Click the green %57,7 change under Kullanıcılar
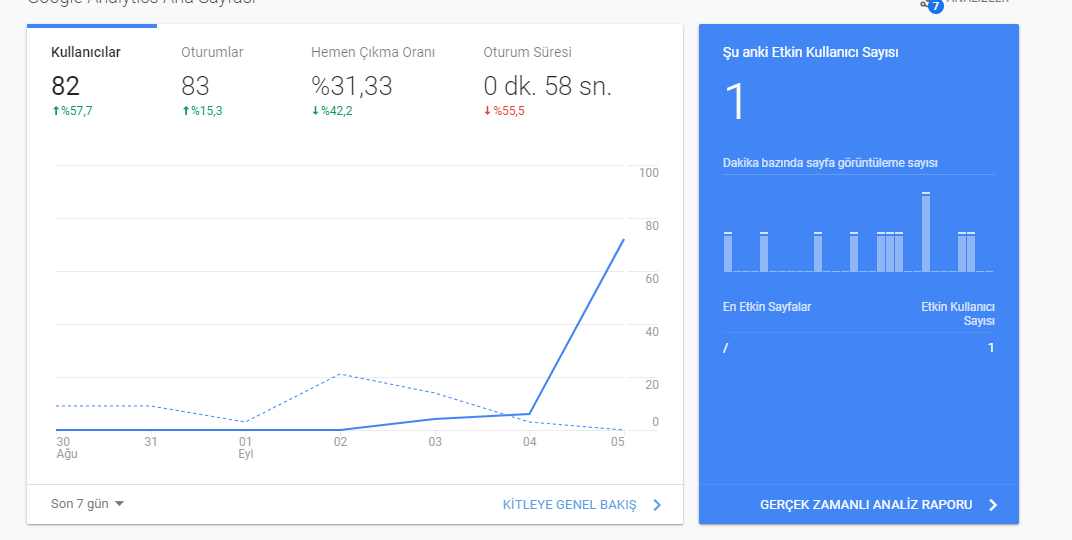Image resolution: width=1072 pixels, height=540 pixels. [72, 111]
